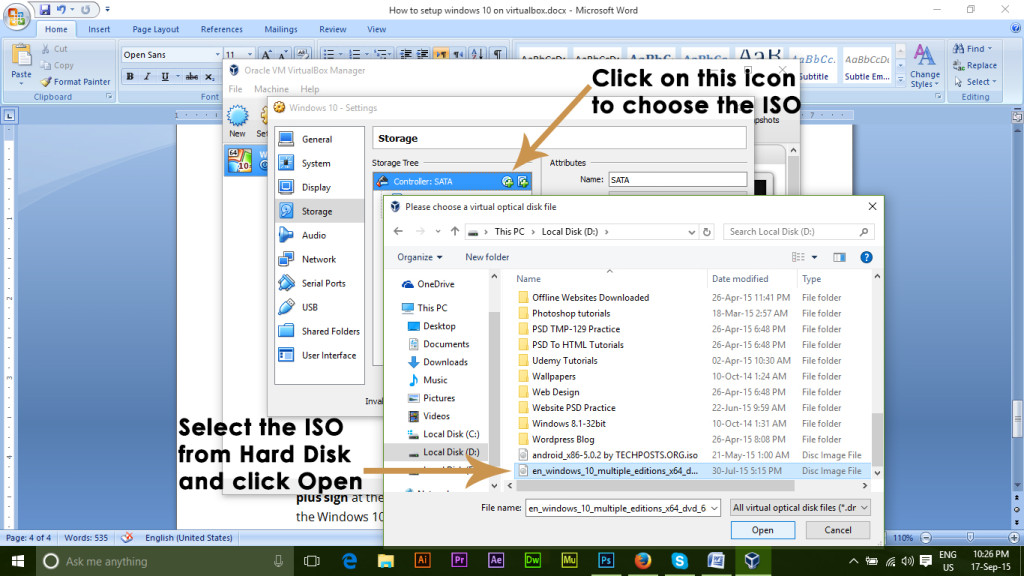This screenshot has width=1024, height=576.
Task: Activate Format Painter in Word
Action: pyautogui.click(x=75, y=82)
